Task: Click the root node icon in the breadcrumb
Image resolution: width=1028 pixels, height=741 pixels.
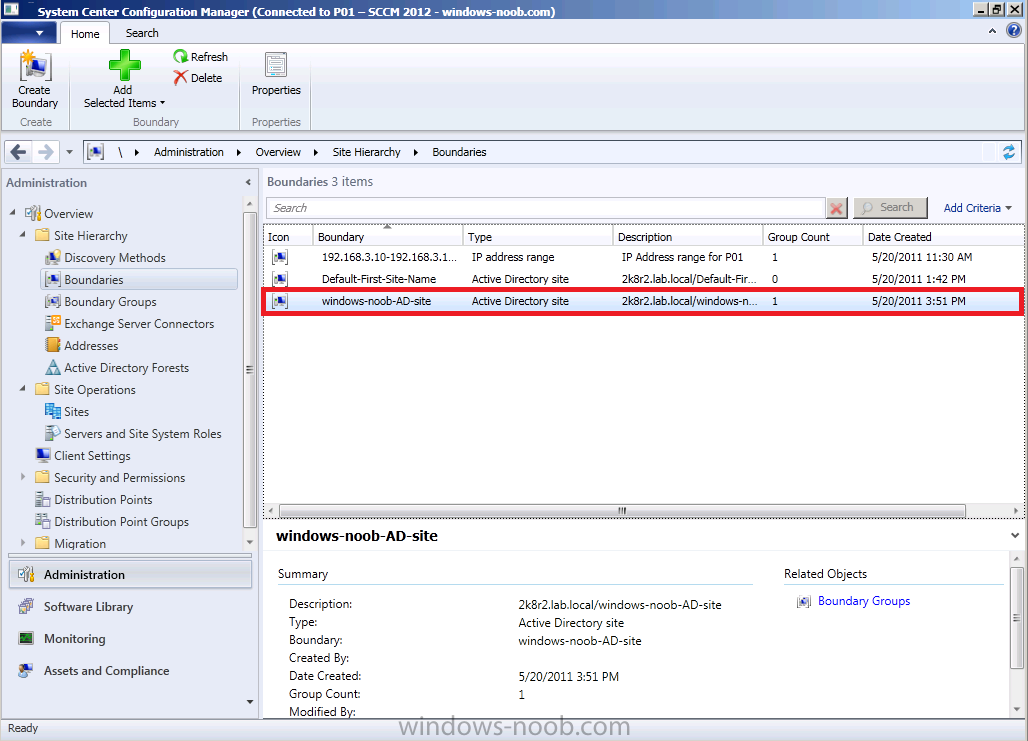Action: pyautogui.click(x=96, y=152)
